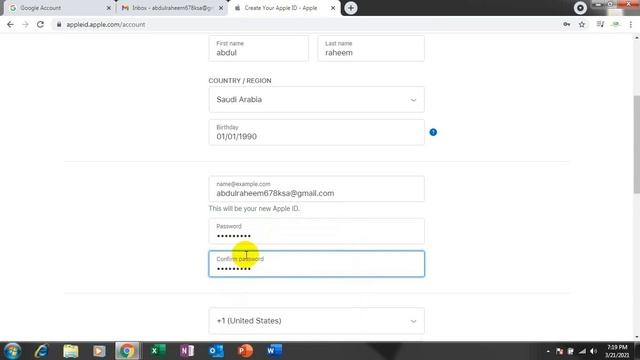Launch Excel from the taskbar
This screenshot has width=640, height=360.
point(158,351)
